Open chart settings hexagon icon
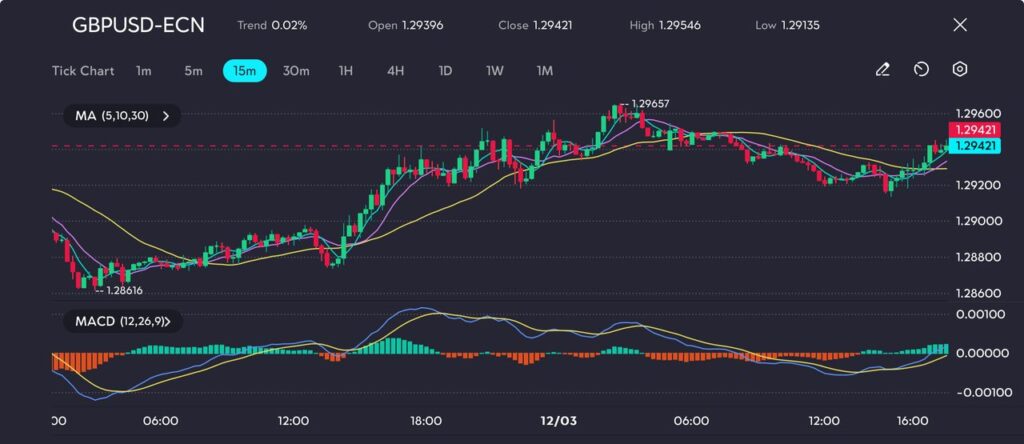 coord(959,70)
